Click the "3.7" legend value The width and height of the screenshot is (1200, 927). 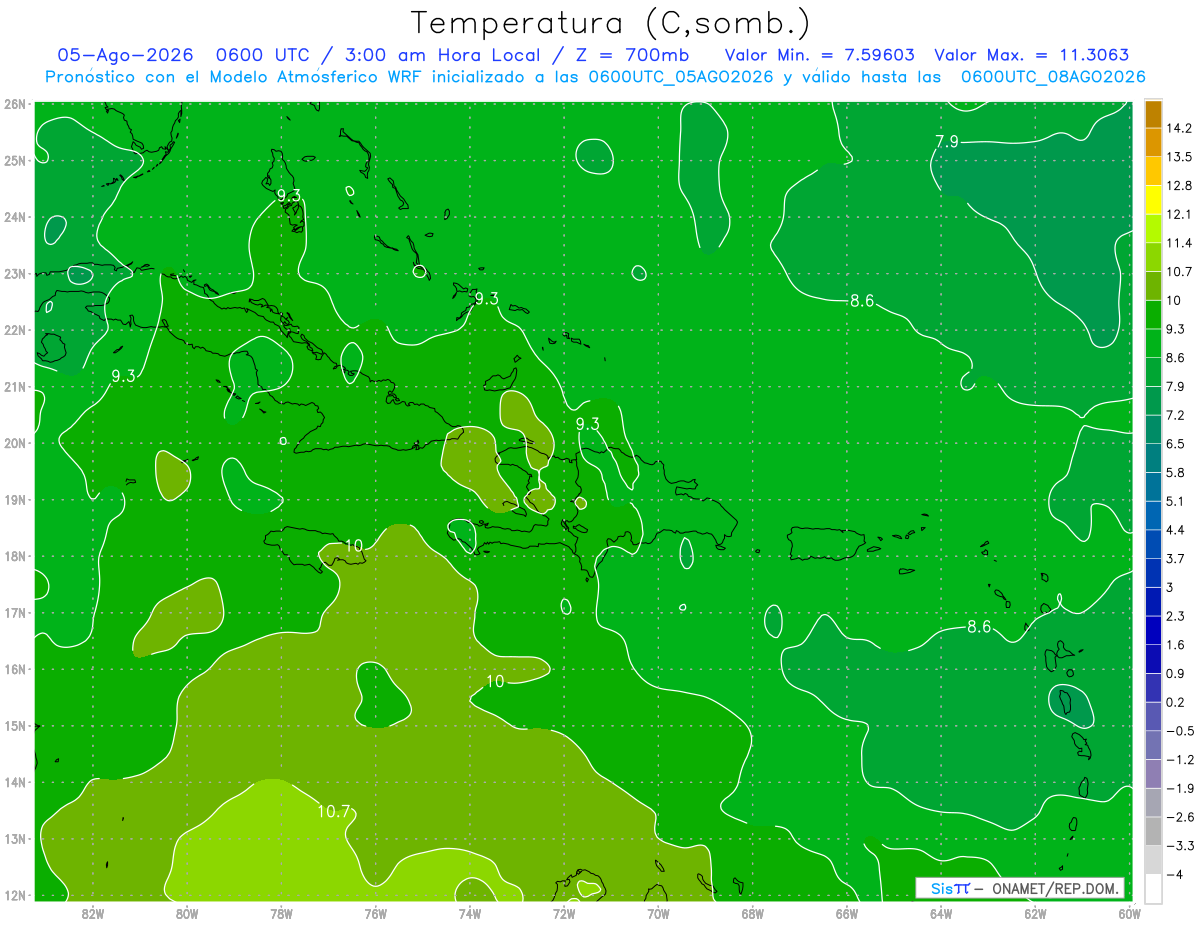pyautogui.click(x=1175, y=558)
